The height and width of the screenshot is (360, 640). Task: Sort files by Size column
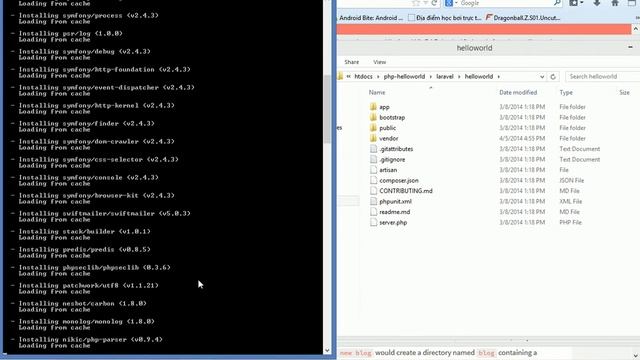pos(624,93)
